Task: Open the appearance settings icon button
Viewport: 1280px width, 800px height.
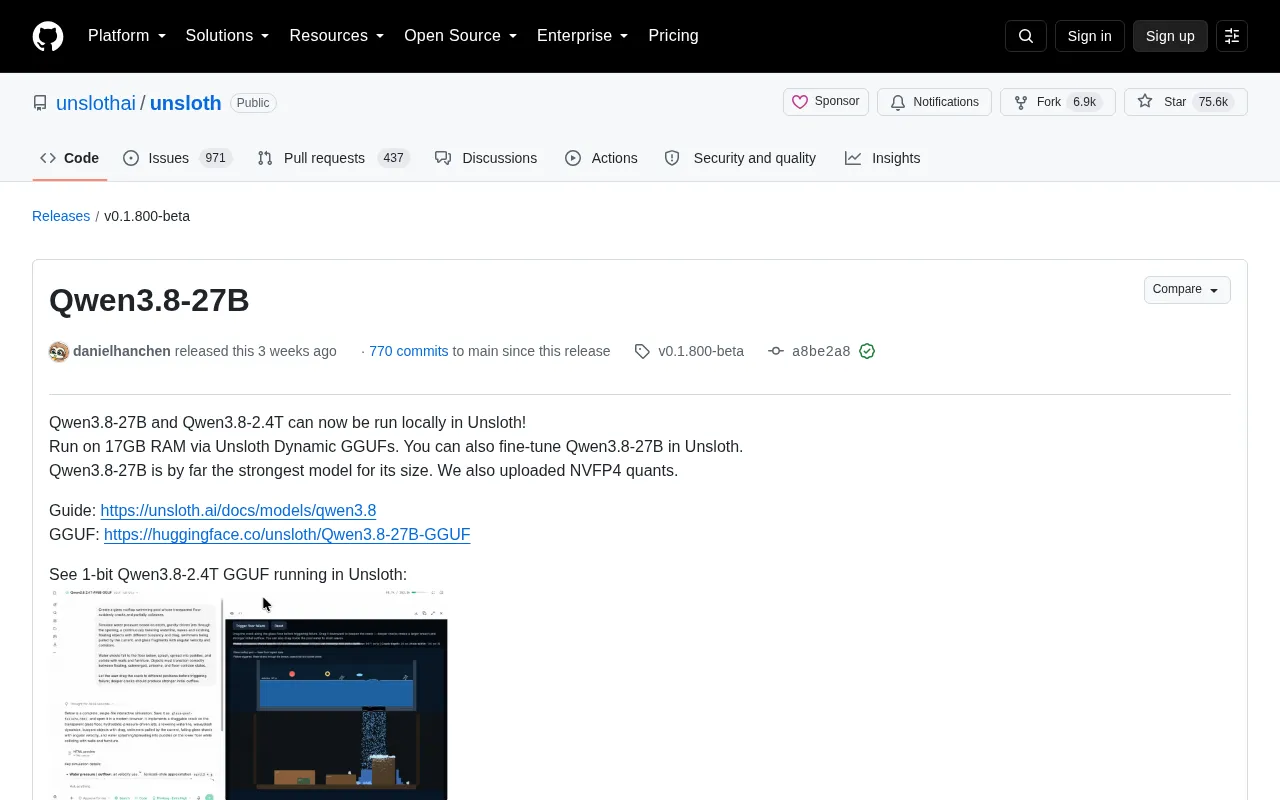Action: click(x=1232, y=36)
